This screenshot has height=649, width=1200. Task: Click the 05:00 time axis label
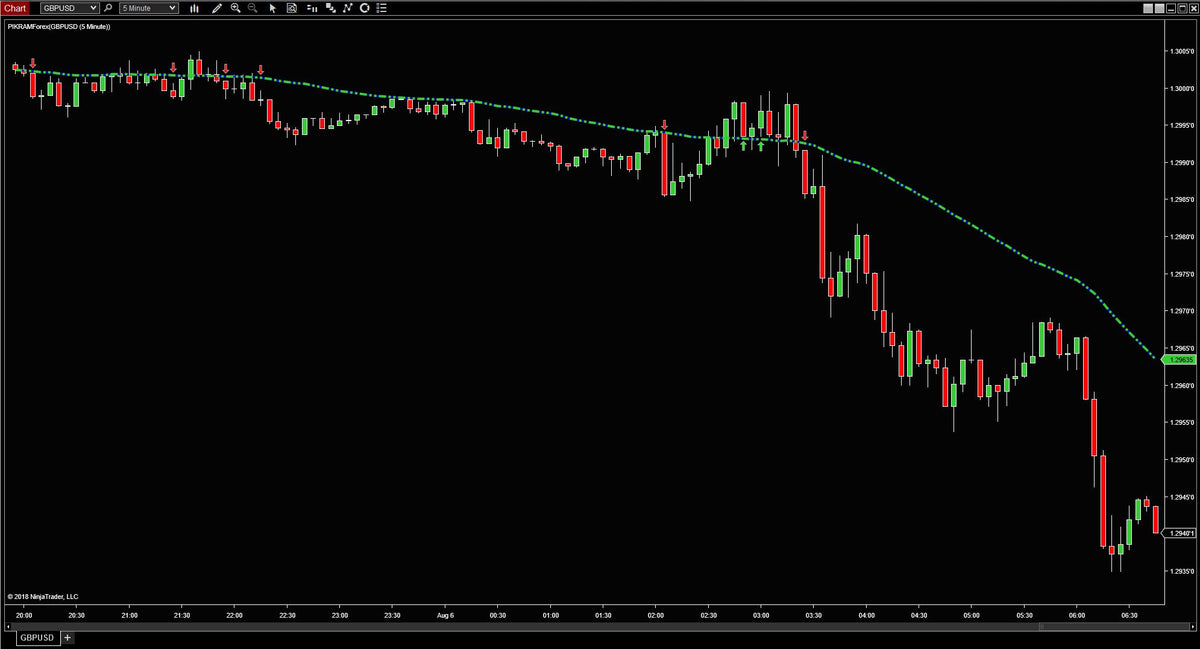(x=972, y=615)
